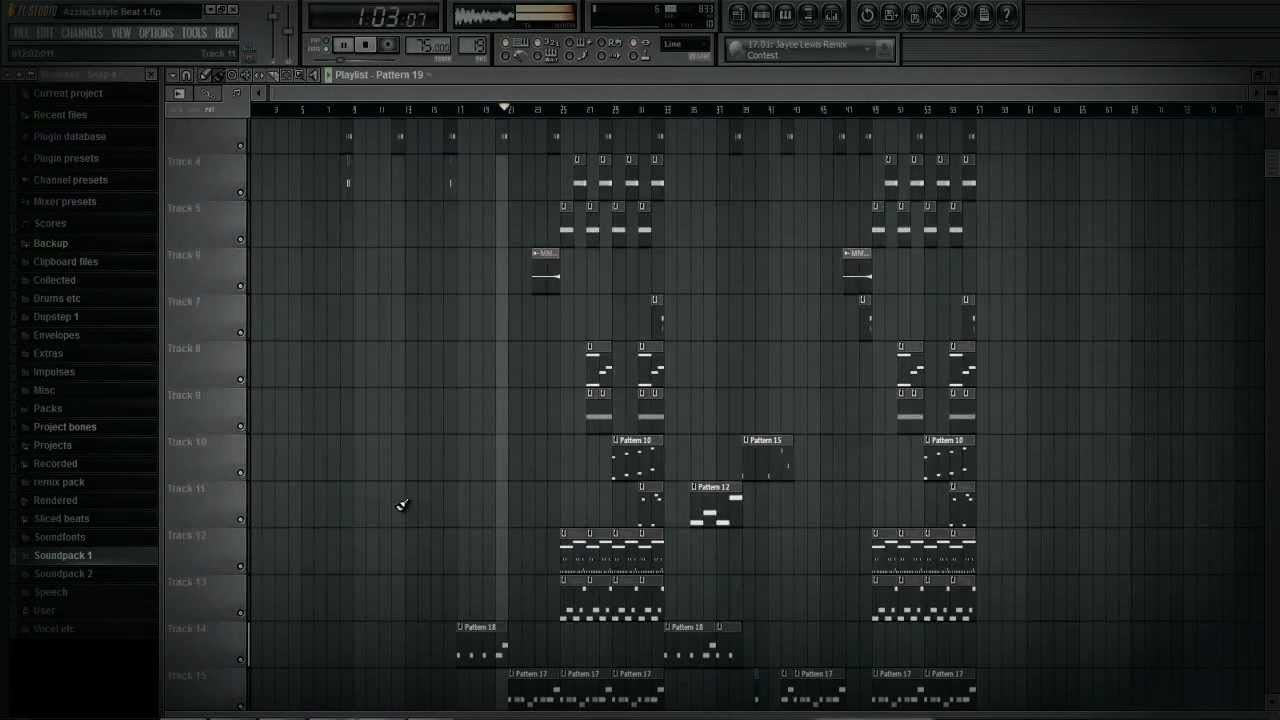Switch to song mode with SONG toggle

point(325,49)
